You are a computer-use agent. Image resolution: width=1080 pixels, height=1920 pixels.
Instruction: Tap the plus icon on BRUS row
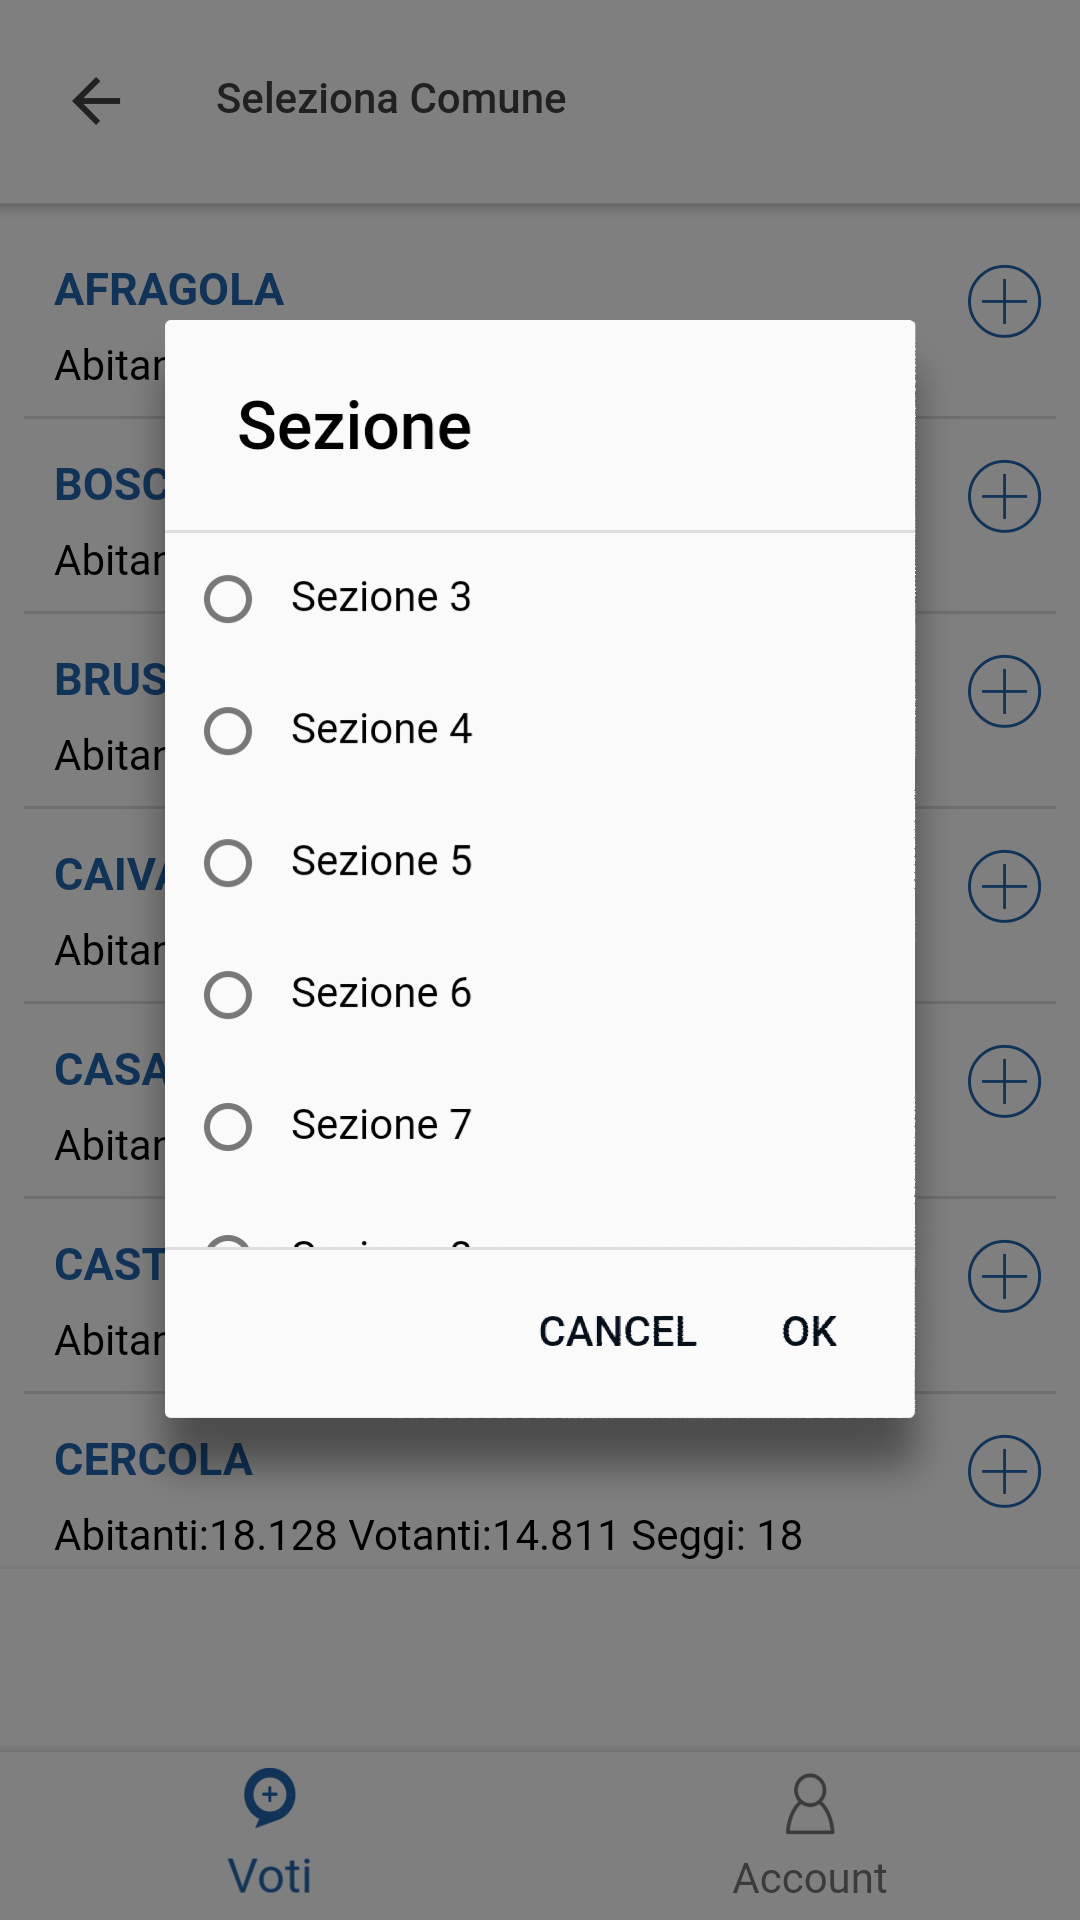pos(1004,691)
